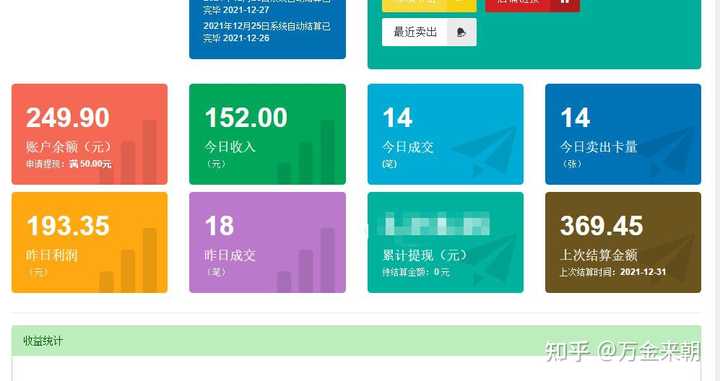Click the number 18 above 昨日成交
The width and height of the screenshot is (720, 381).
219,226
